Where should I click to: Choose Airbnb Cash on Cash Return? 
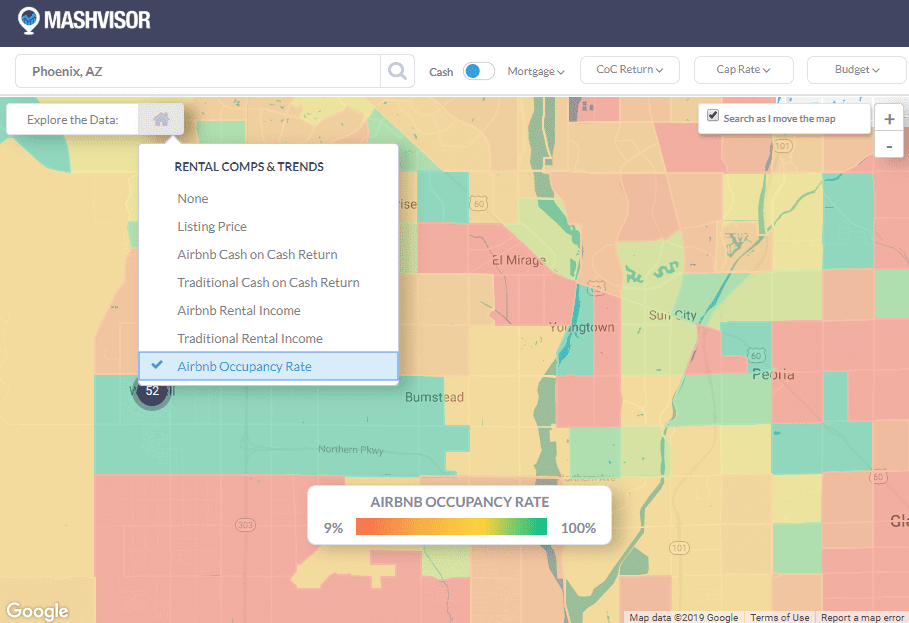(257, 255)
